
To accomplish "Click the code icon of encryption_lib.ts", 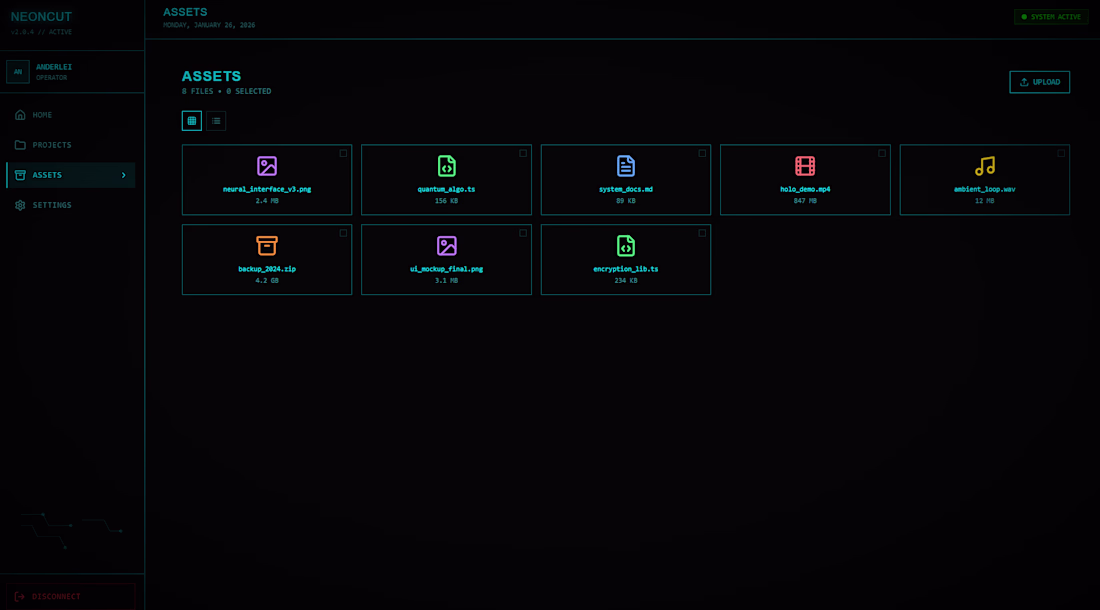I will click(626, 246).
